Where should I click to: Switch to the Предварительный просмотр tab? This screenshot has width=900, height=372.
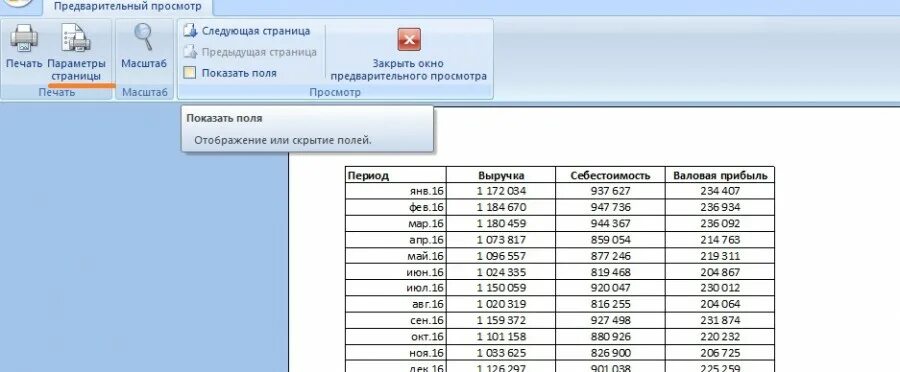click(128, 7)
